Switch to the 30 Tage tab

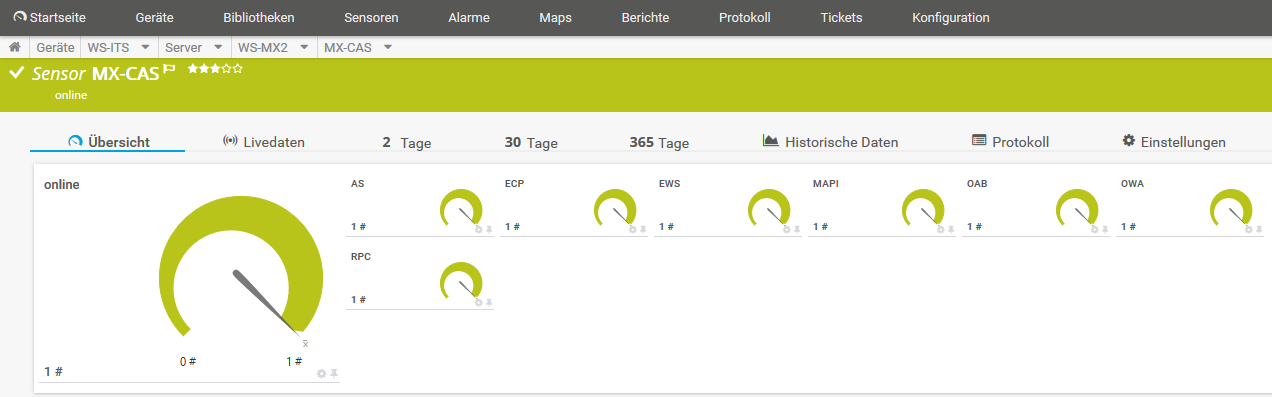pos(531,143)
